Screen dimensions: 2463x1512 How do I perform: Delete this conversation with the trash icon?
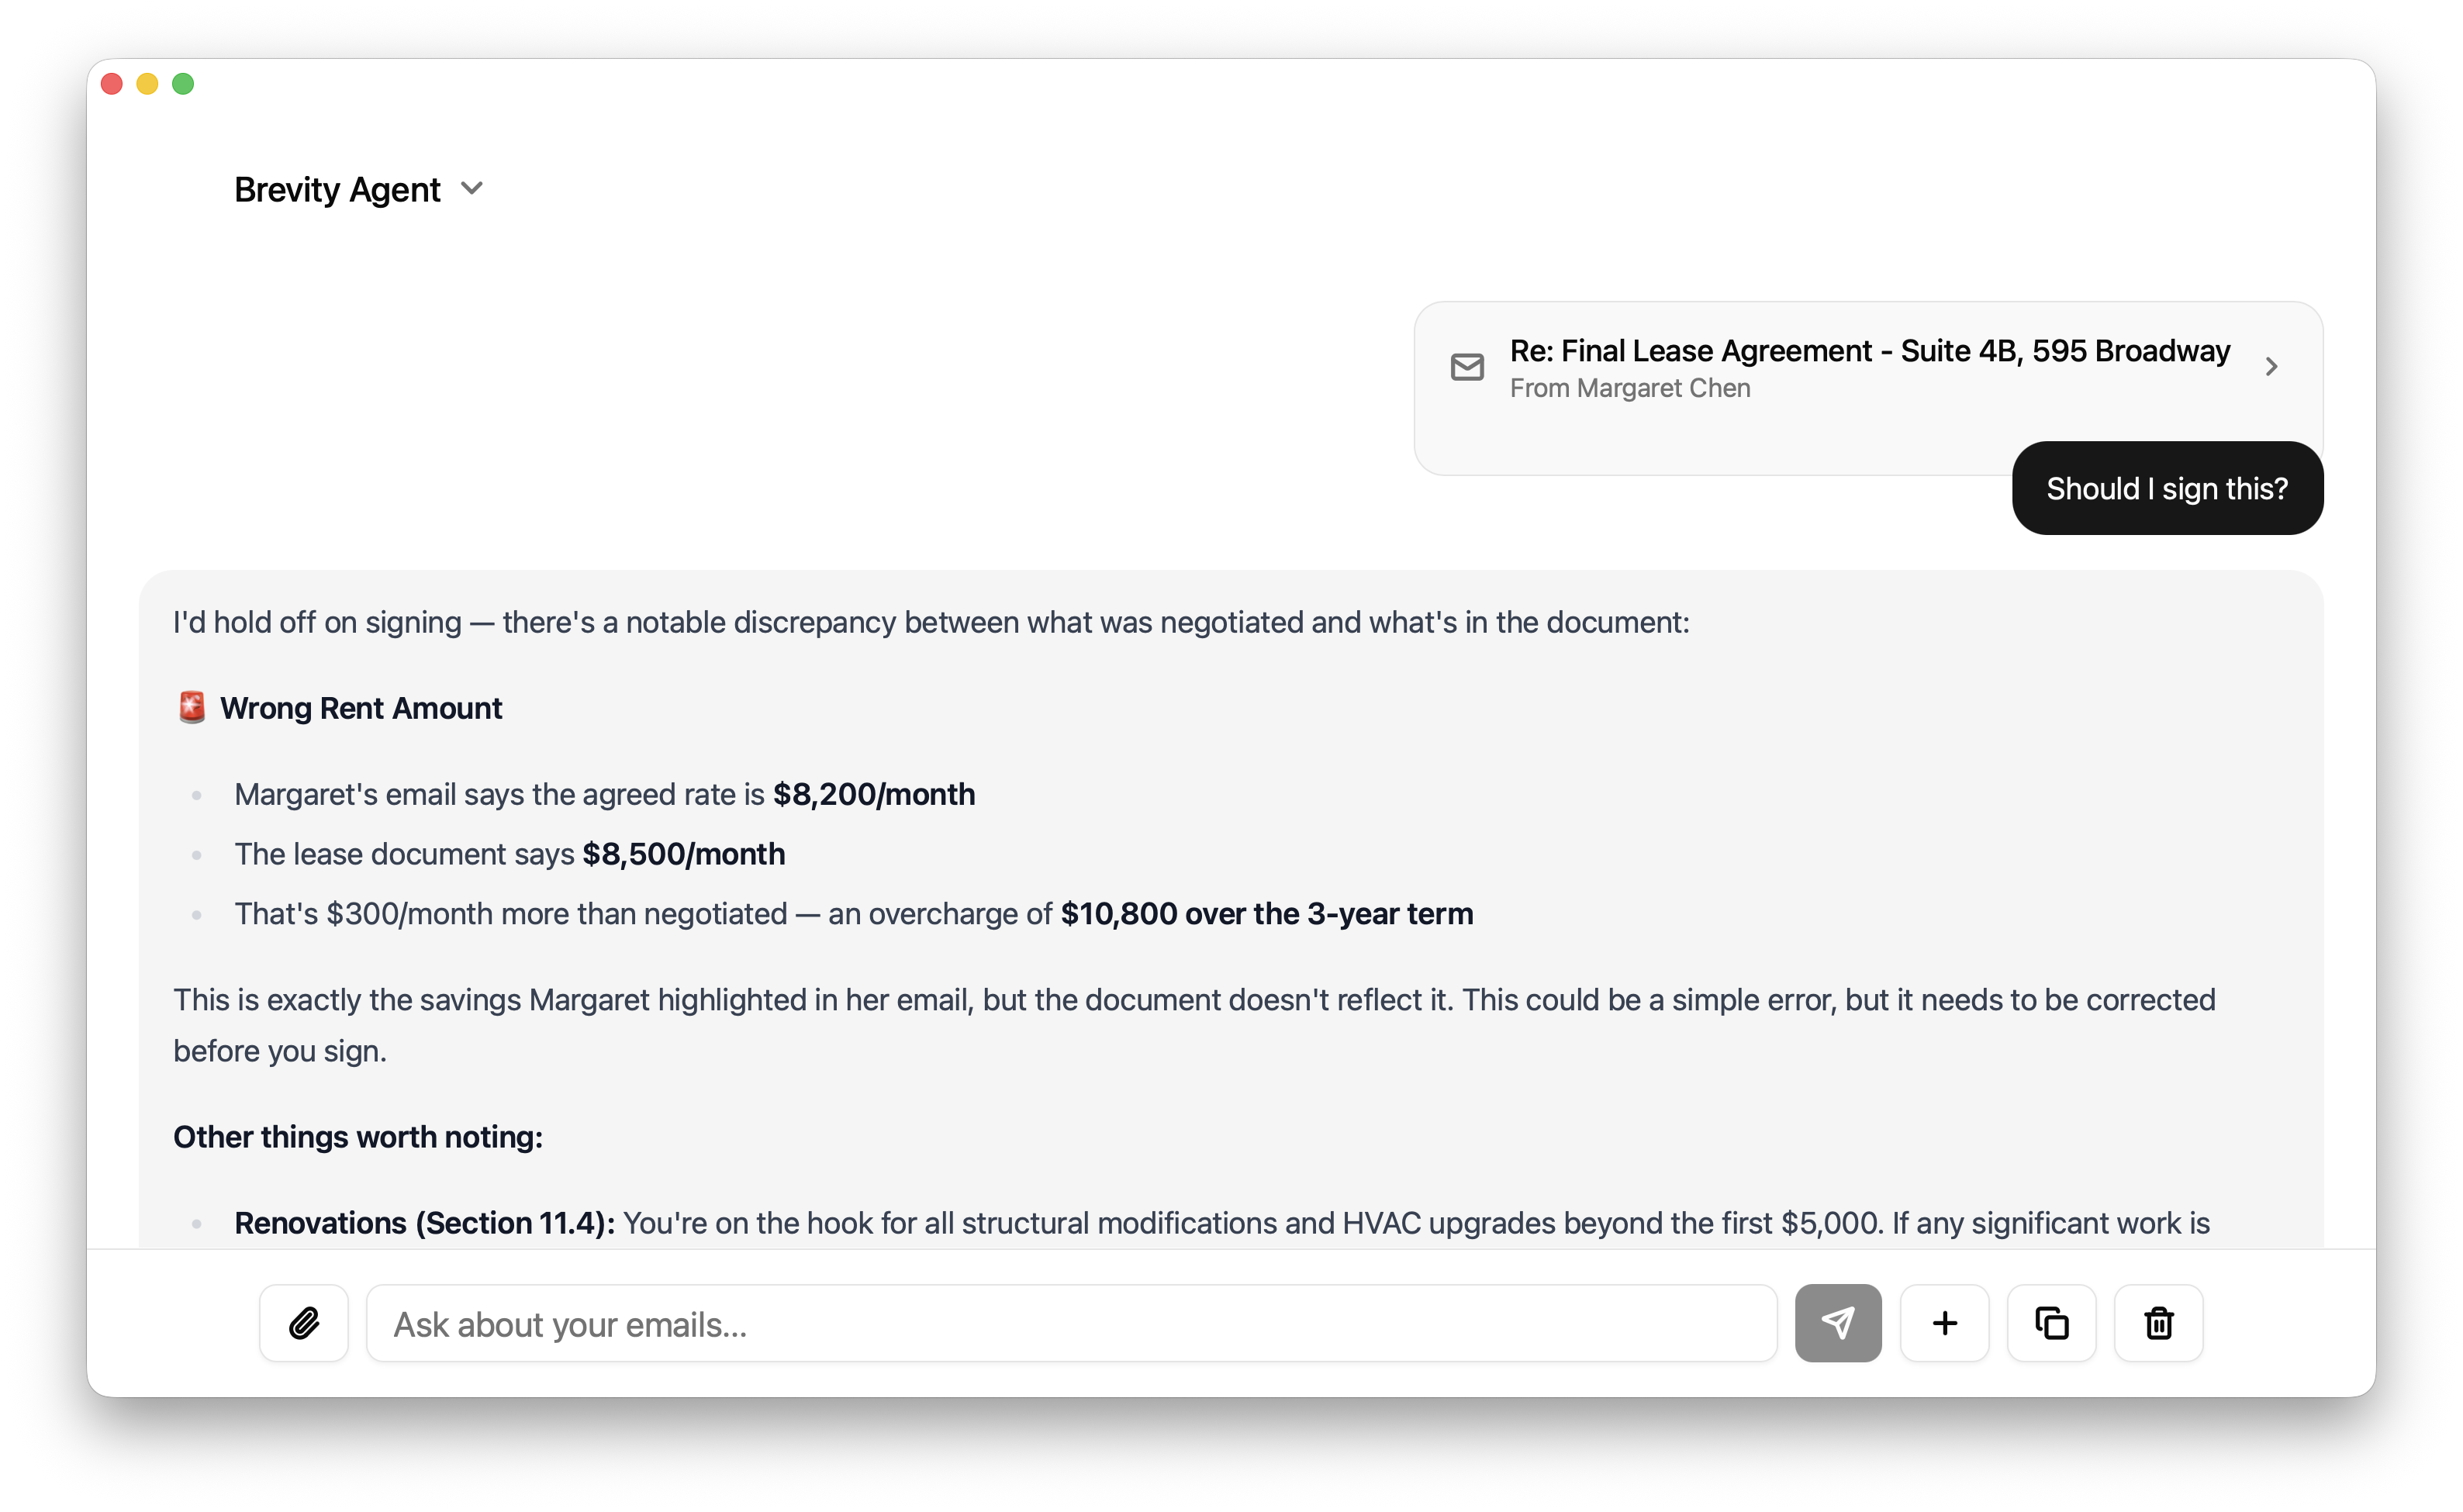[x=2157, y=1323]
